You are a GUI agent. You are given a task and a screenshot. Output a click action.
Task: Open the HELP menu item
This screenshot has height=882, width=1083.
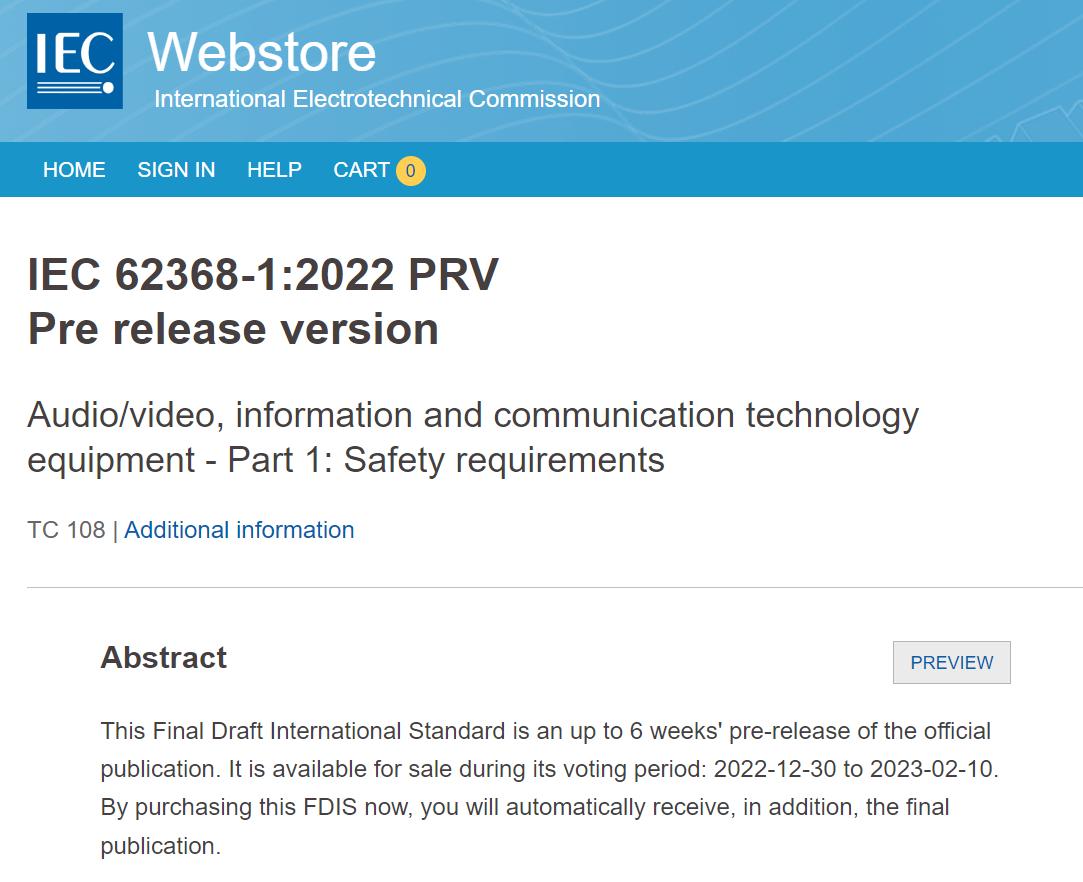click(x=274, y=170)
